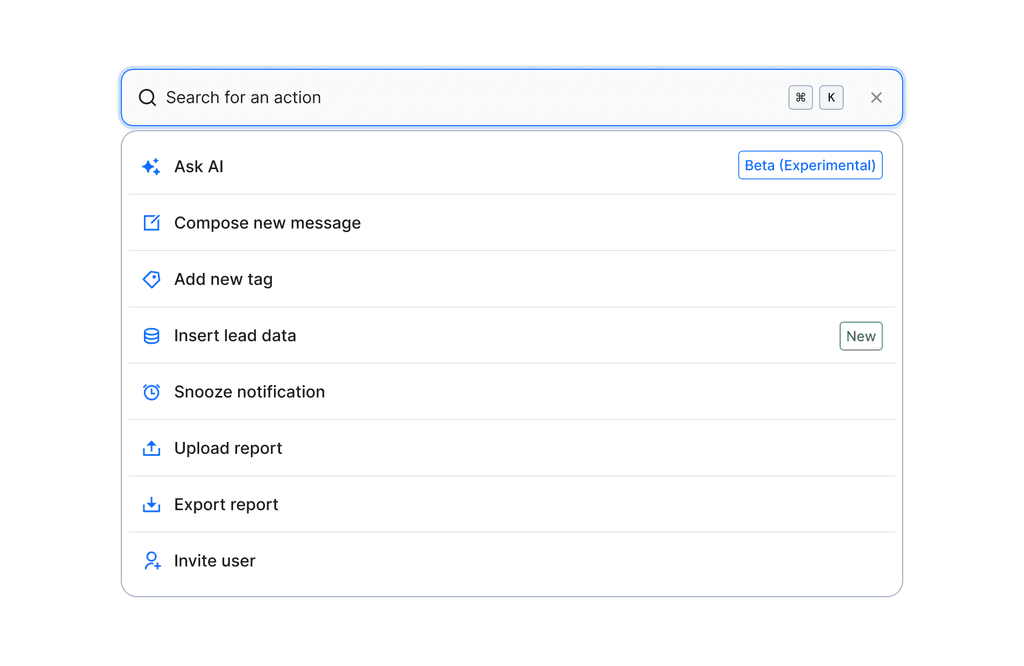
Task: Open the Upload report action
Action: (228, 449)
